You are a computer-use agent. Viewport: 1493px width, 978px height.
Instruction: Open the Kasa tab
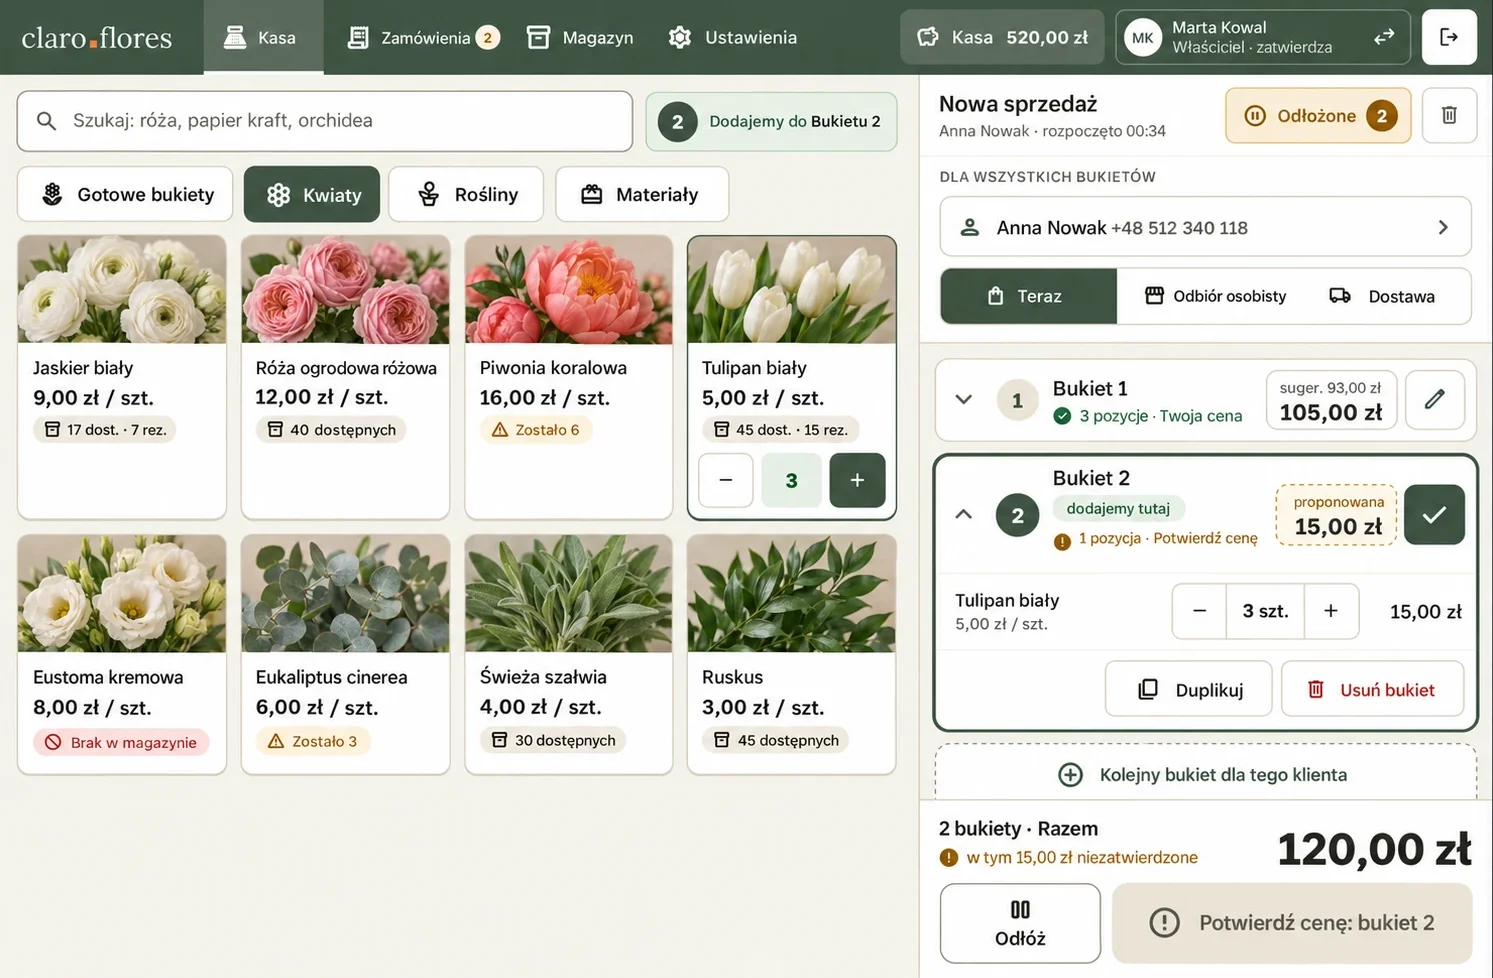pos(263,37)
